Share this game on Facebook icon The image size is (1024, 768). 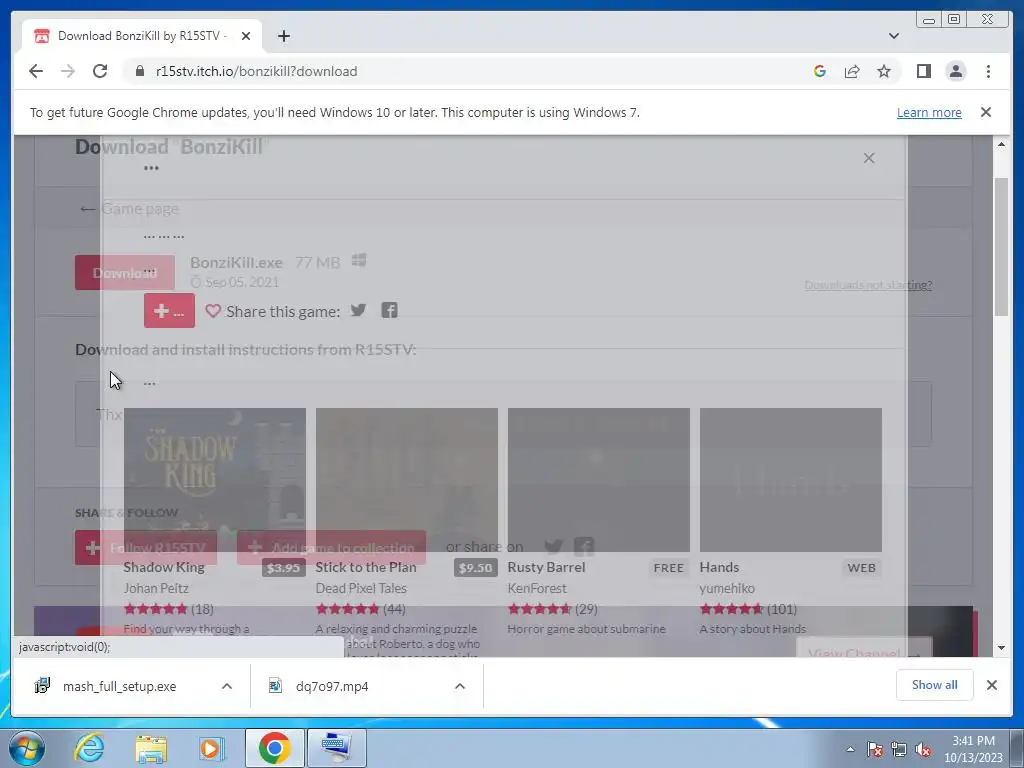389,310
